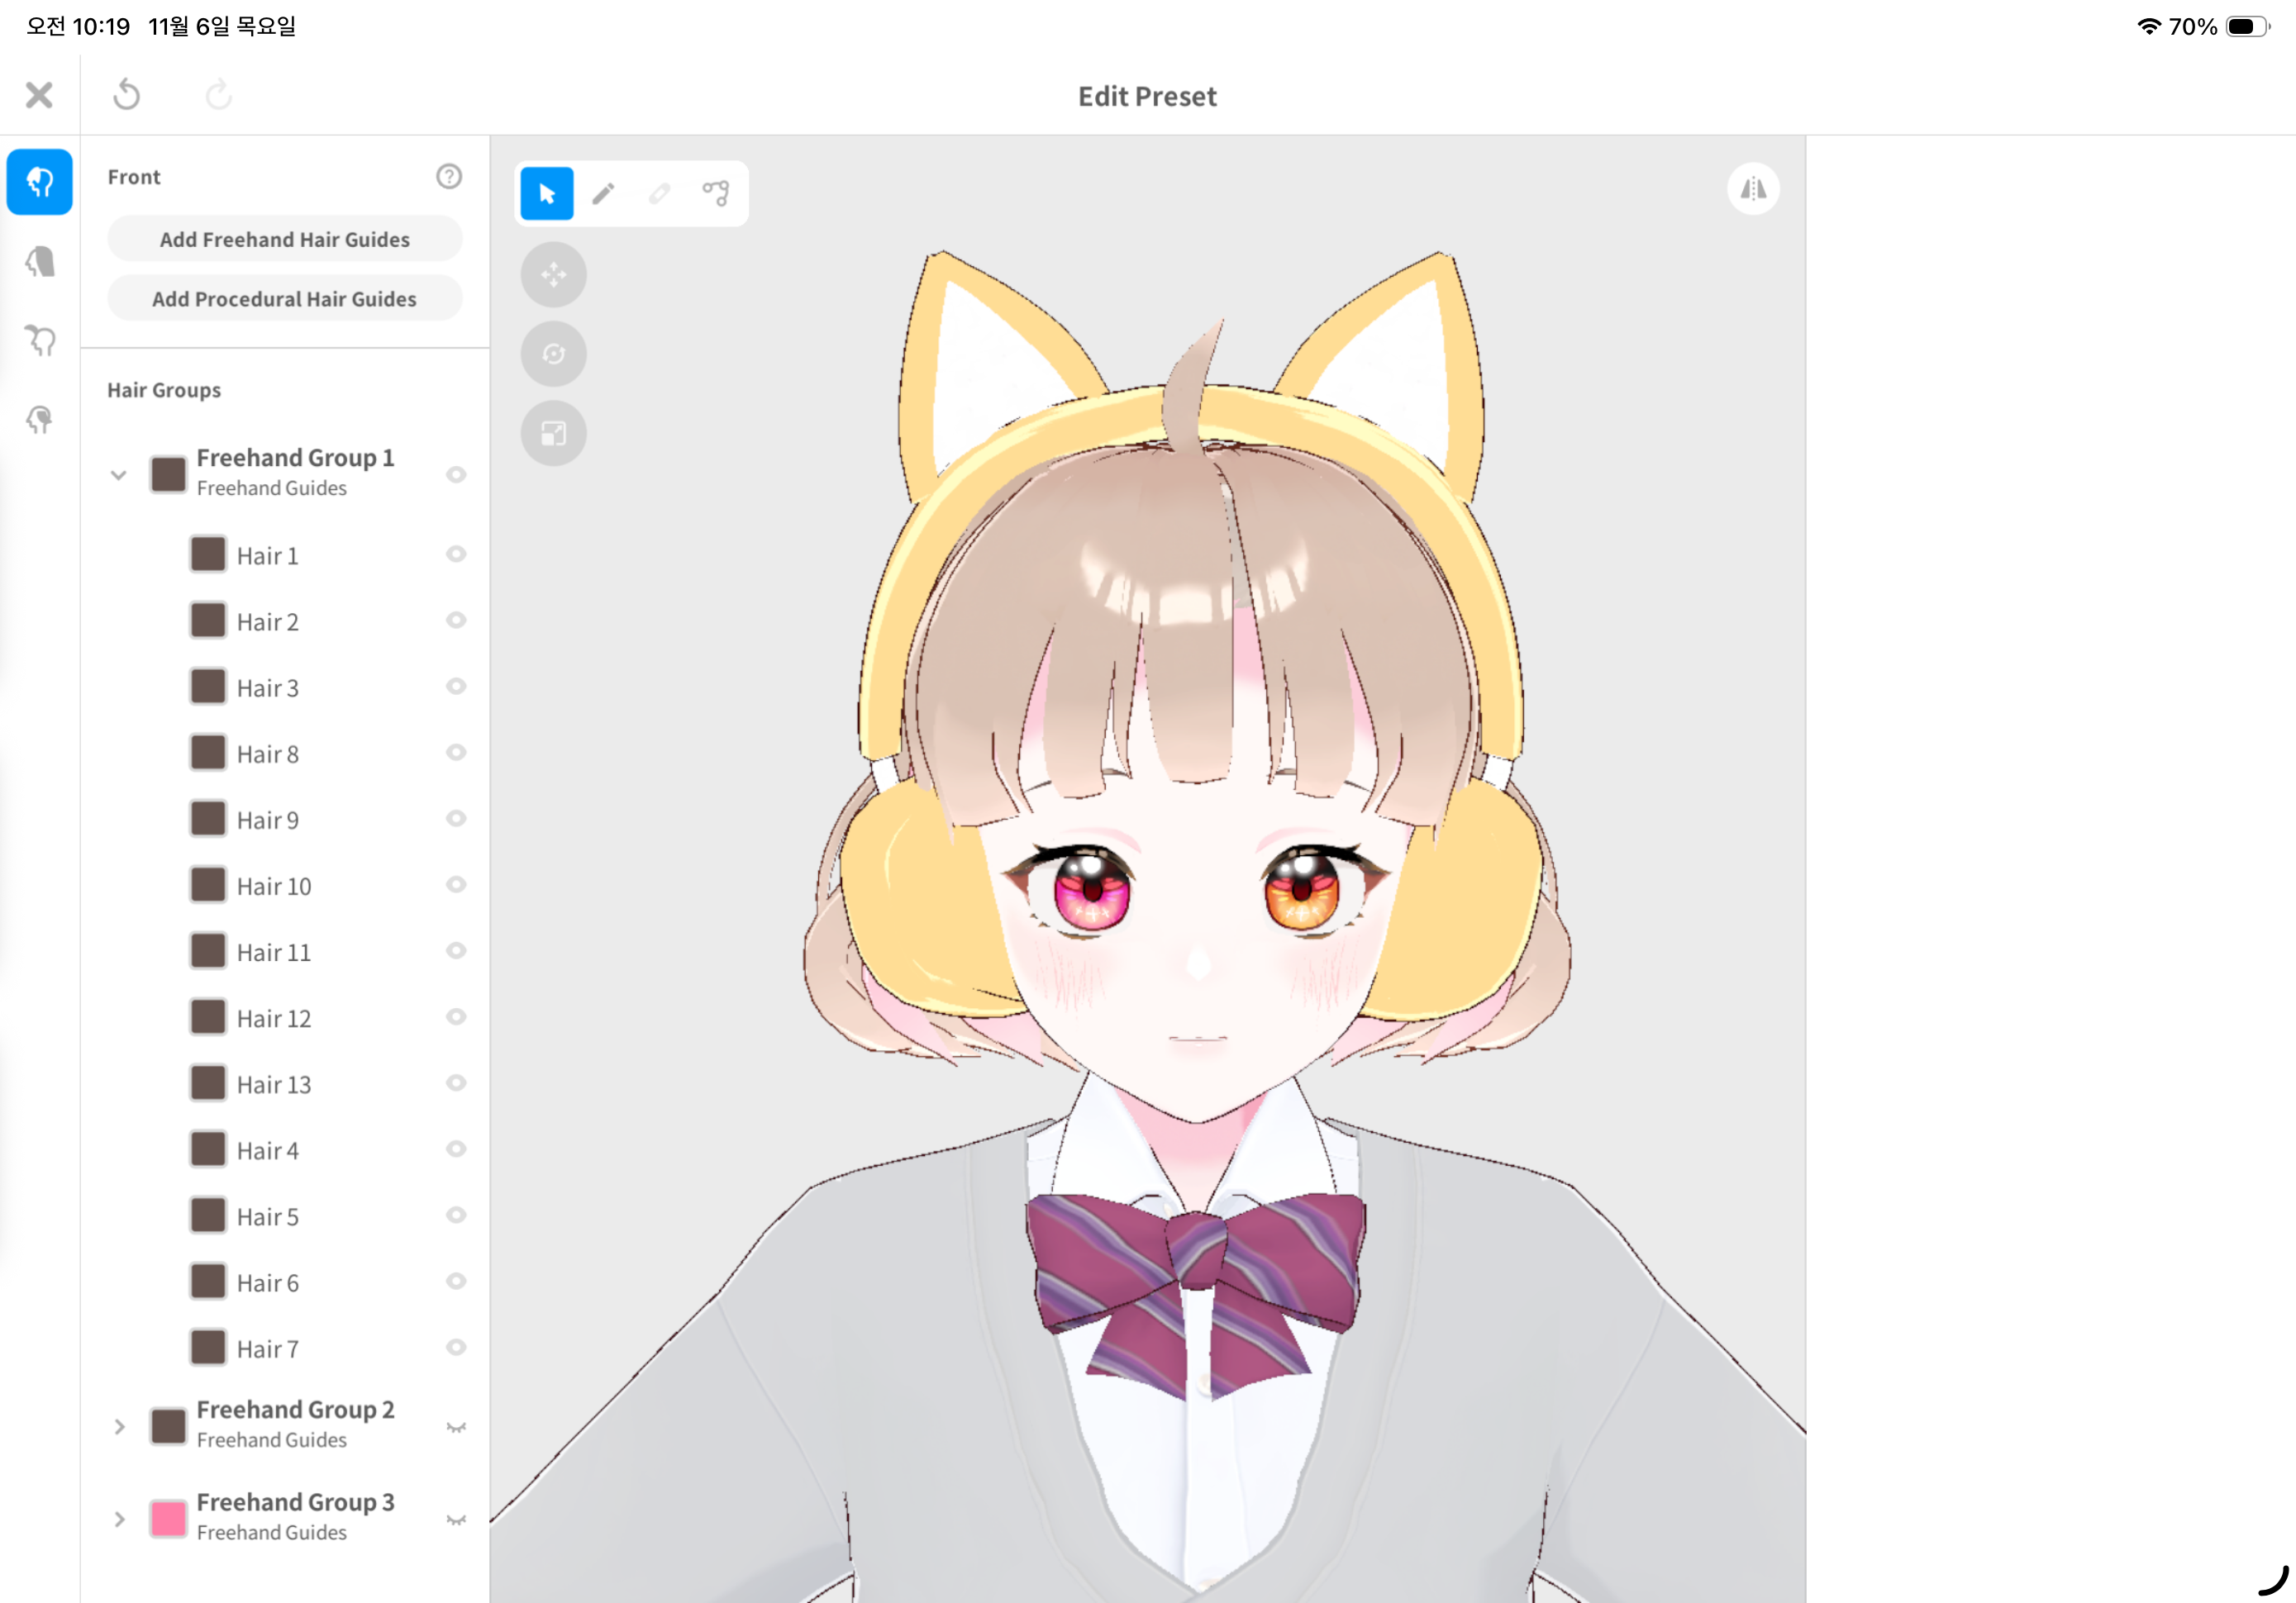Expand Freehand Group 3
Viewport: 2296px width, 1603px height.
119,1520
